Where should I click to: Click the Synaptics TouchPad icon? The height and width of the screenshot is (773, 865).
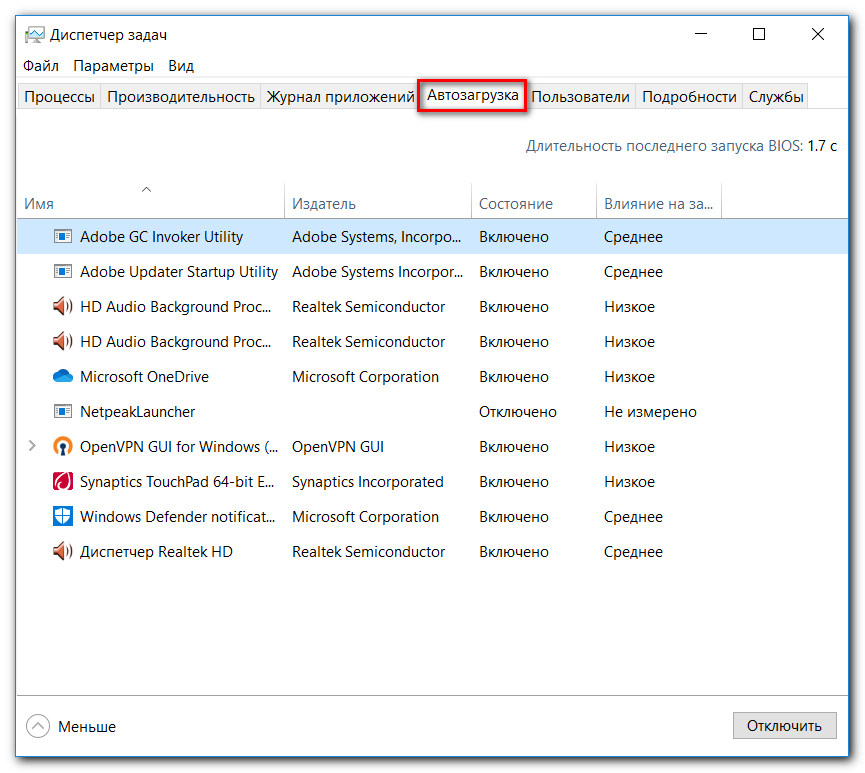(63, 482)
